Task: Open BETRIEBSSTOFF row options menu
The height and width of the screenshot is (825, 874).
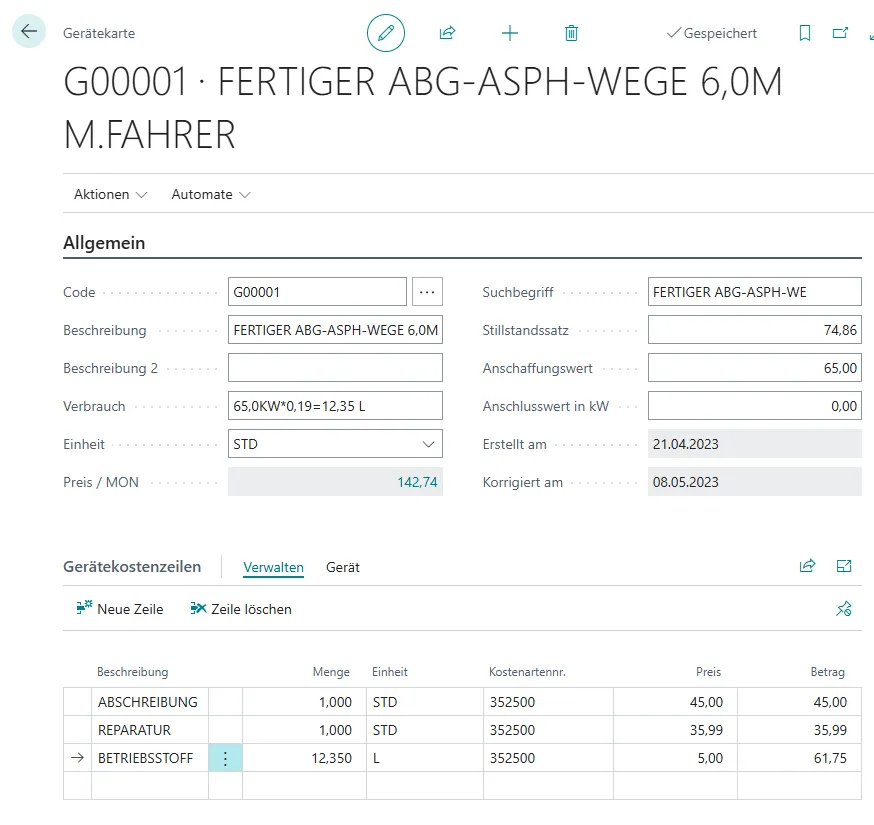Action: (225, 758)
